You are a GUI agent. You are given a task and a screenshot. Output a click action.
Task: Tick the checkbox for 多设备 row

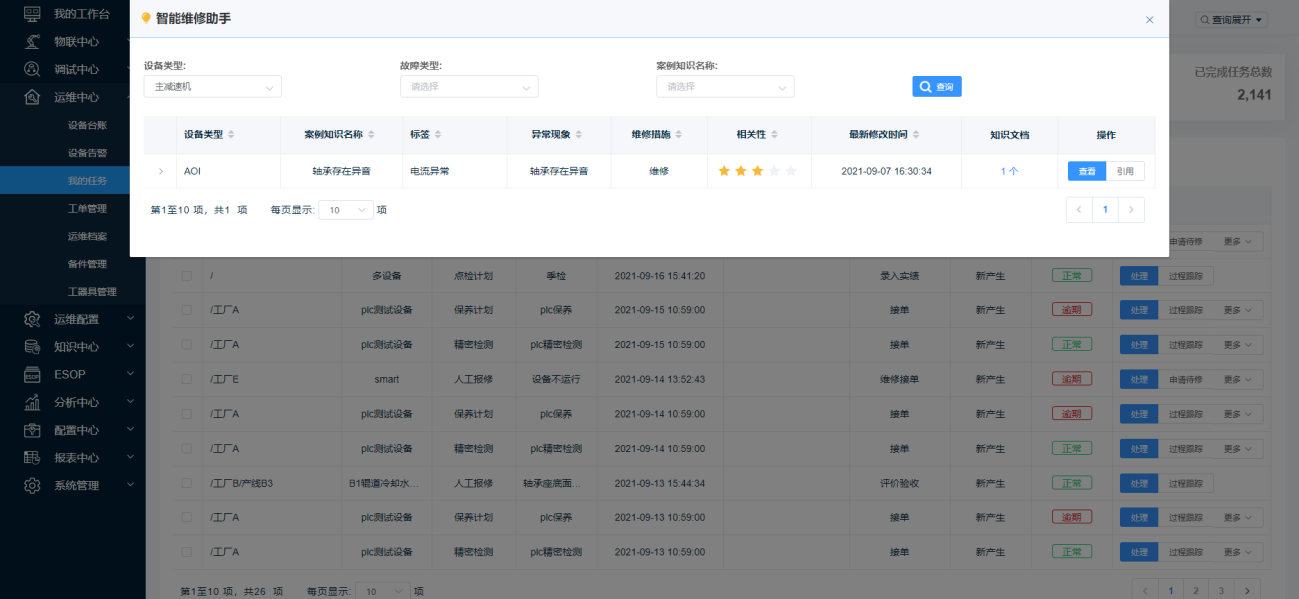(186, 276)
